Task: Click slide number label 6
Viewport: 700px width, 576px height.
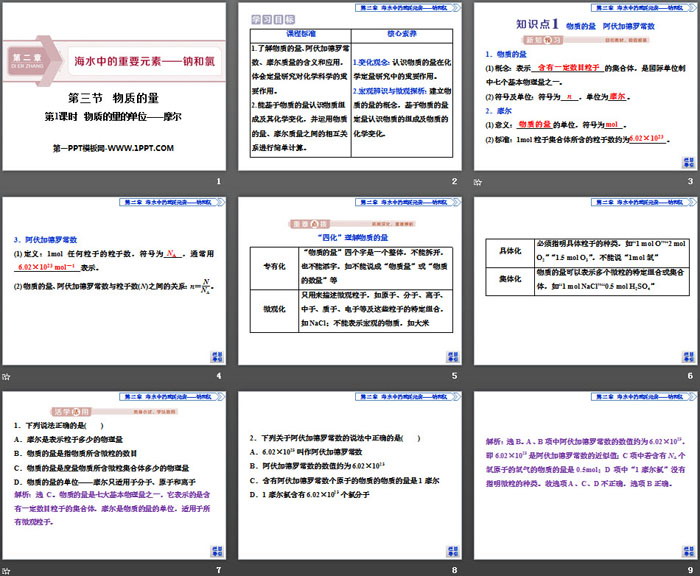Action: 690,376
